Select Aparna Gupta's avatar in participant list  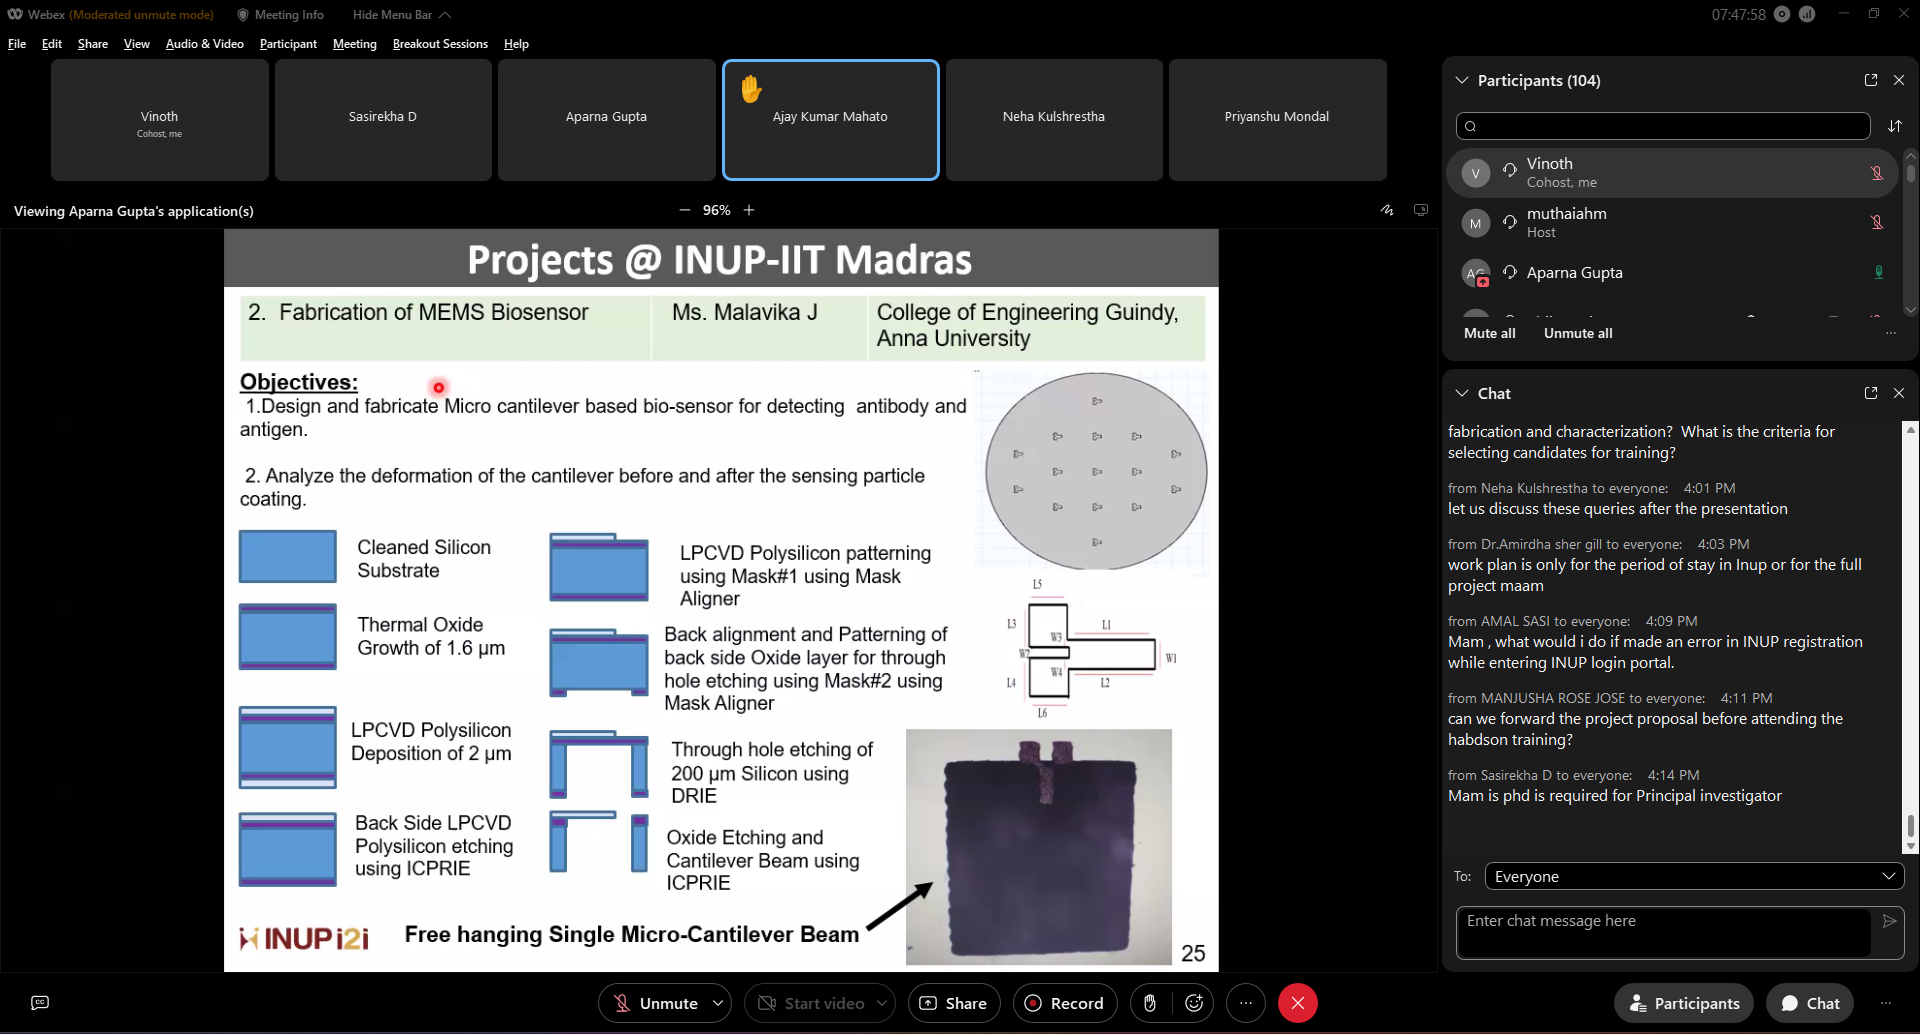tap(1476, 273)
